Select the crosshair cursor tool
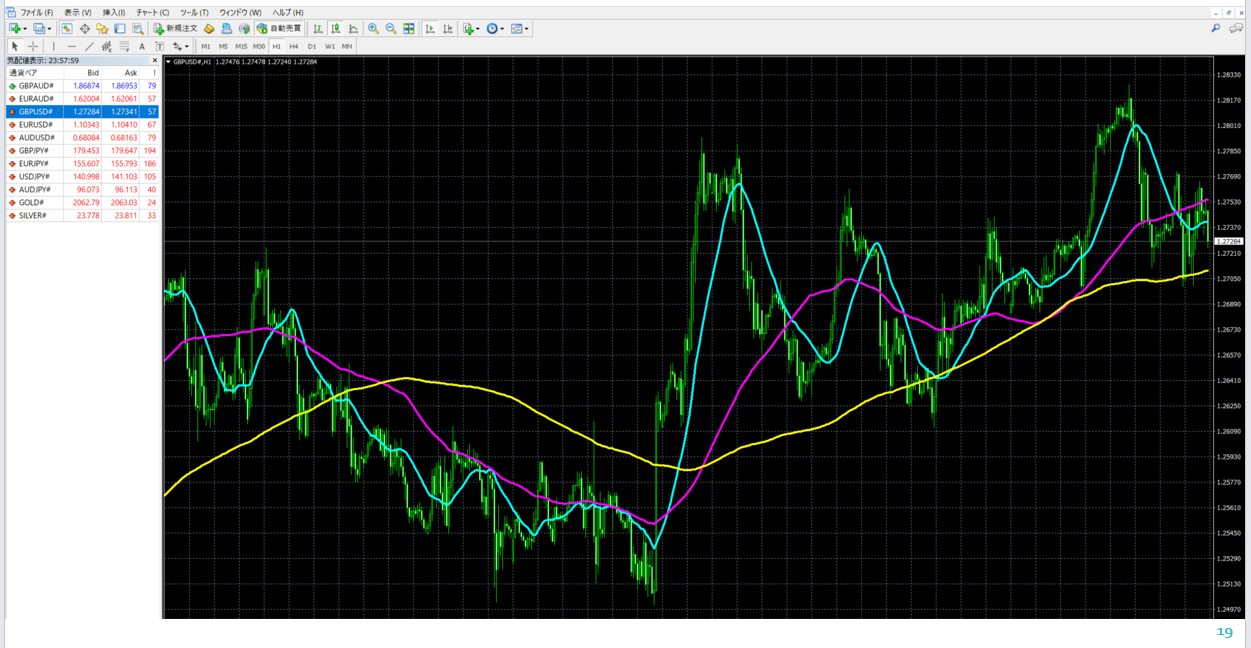The height and width of the screenshot is (648, 1251). tap(33, 46)
